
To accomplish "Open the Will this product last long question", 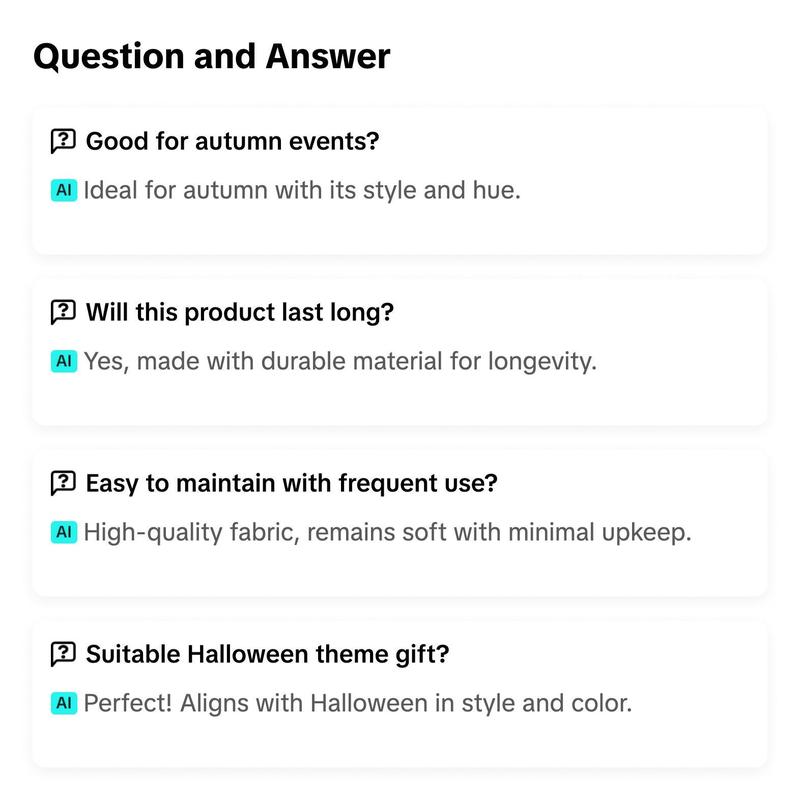I will pos(240,312).
